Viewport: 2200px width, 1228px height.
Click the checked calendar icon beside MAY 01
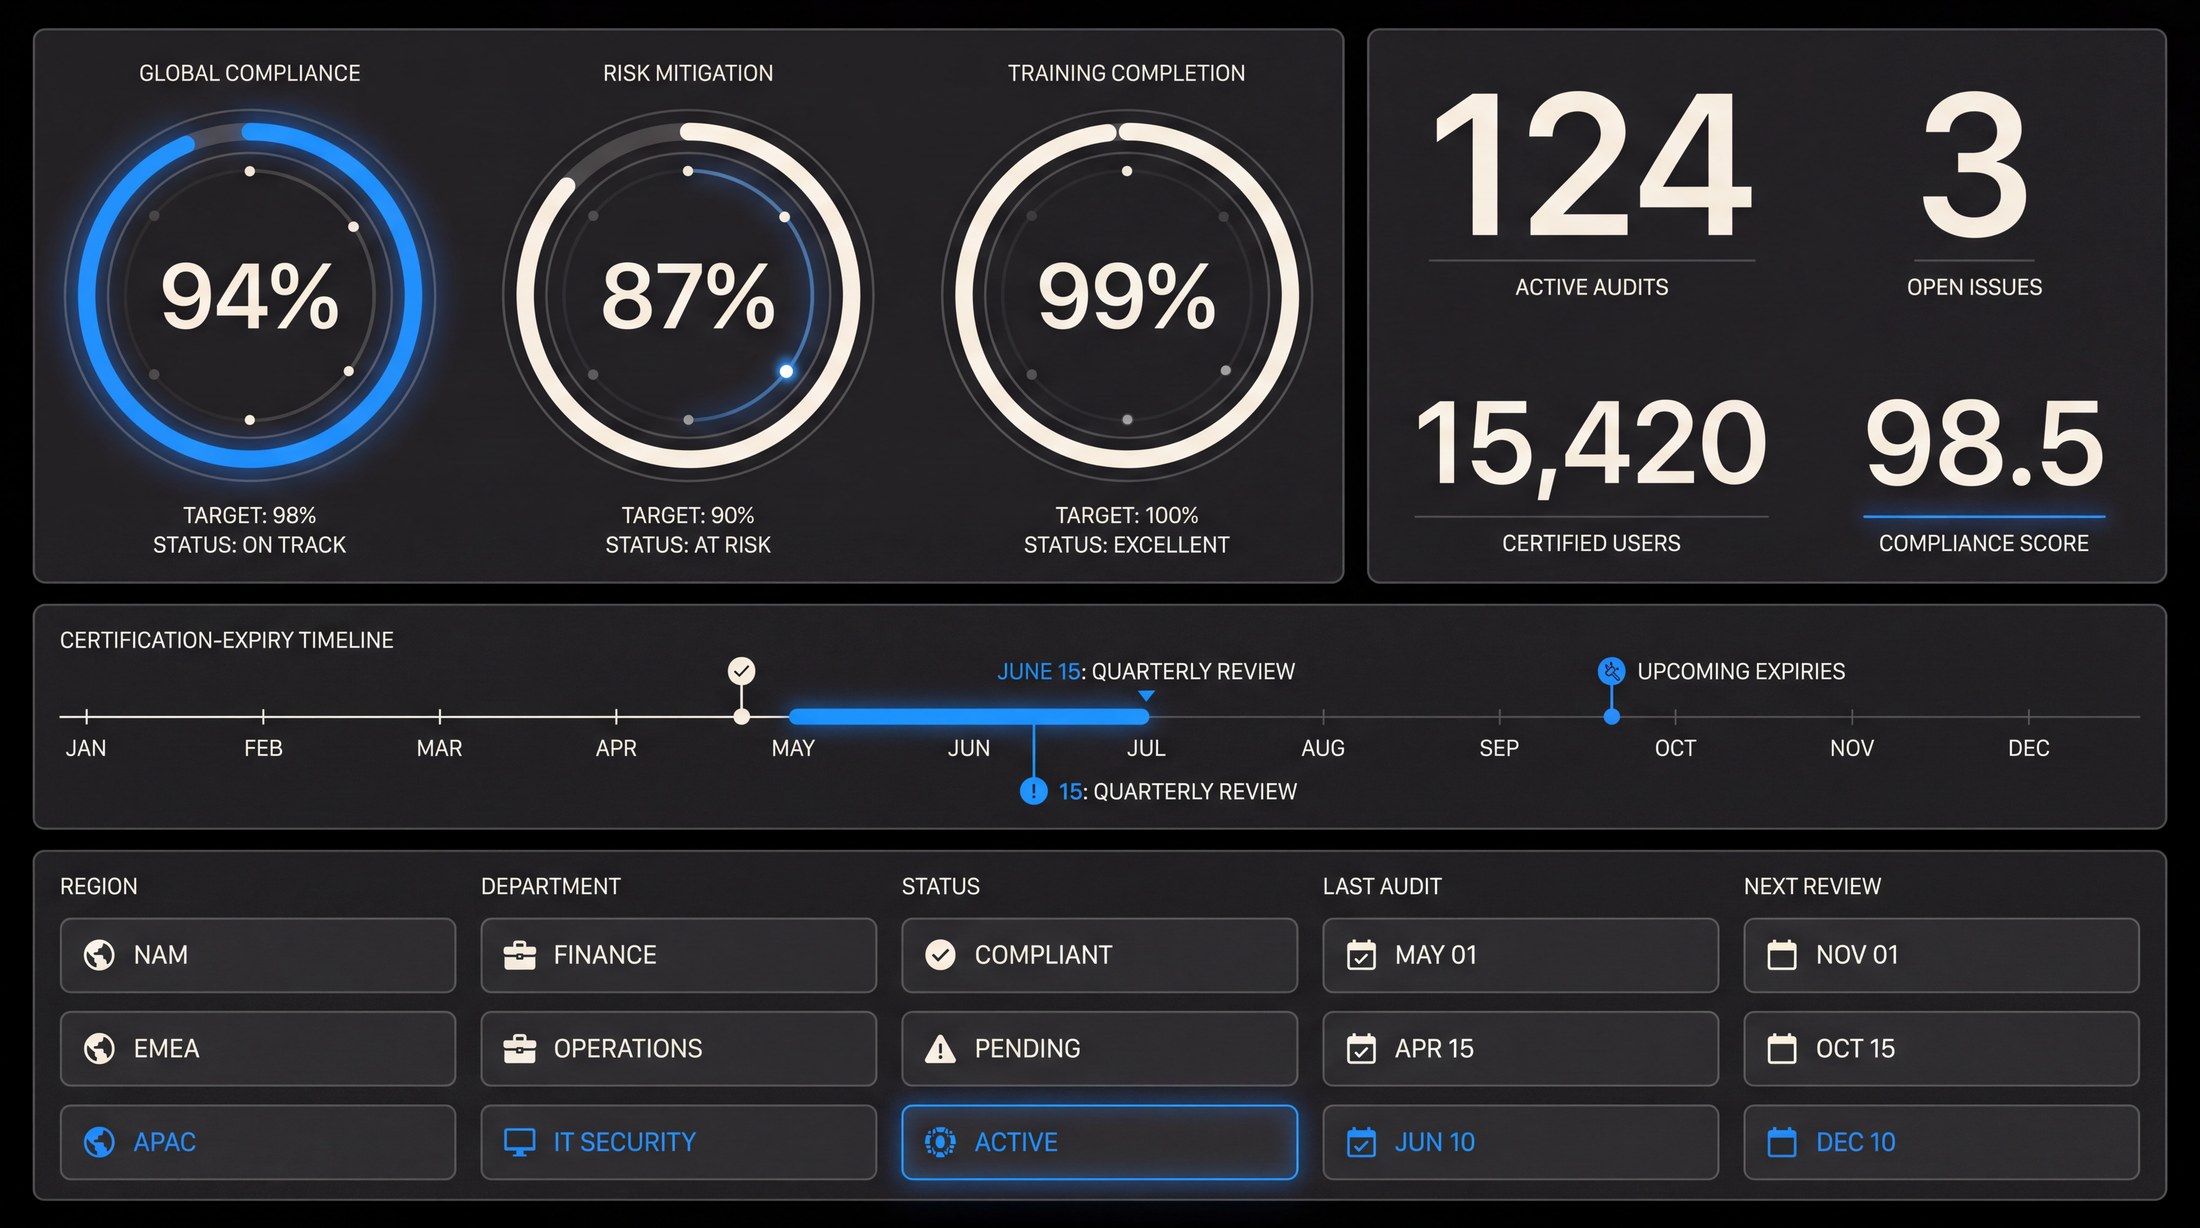point(1361,955)
